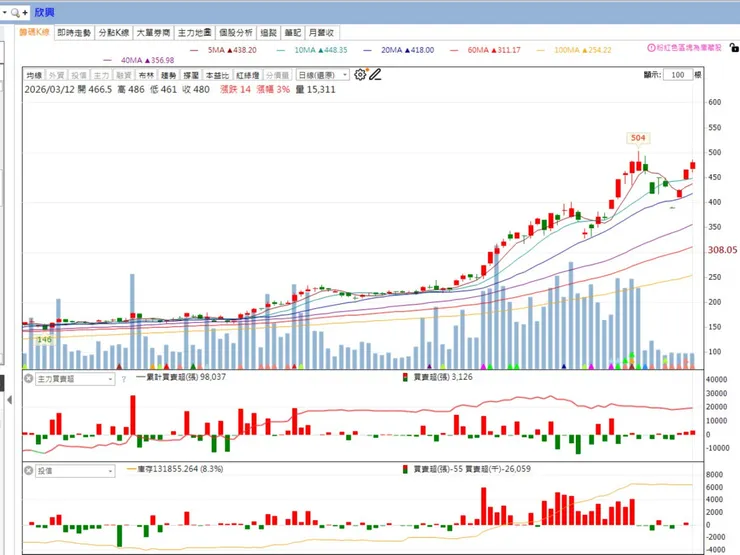Click the 40MA 356.98 legend
Screen dimensions: 740x555
(139, 60)
